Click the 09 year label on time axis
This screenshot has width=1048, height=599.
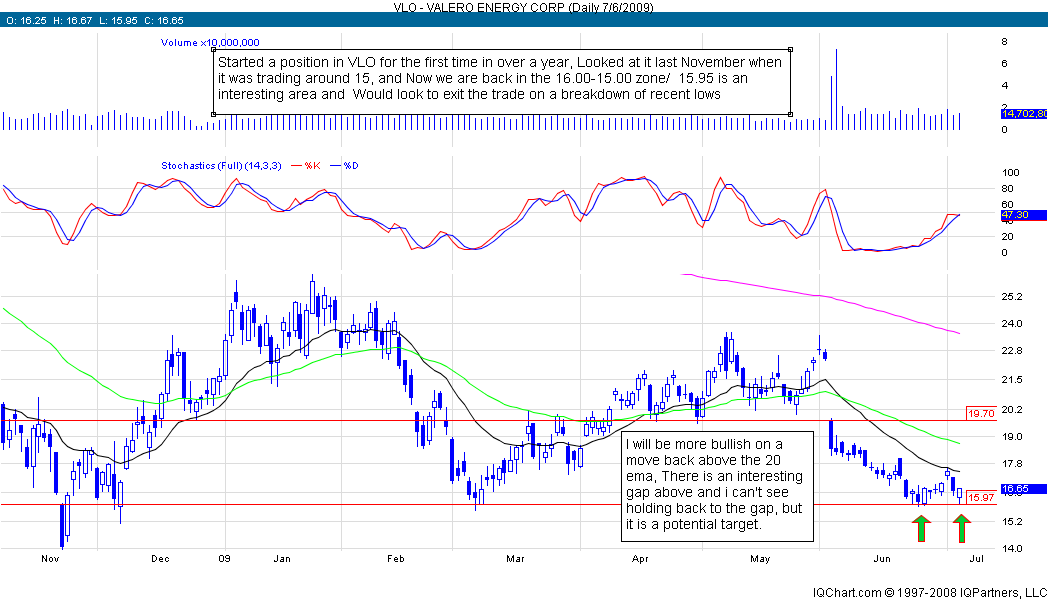[x=225, y=559]
